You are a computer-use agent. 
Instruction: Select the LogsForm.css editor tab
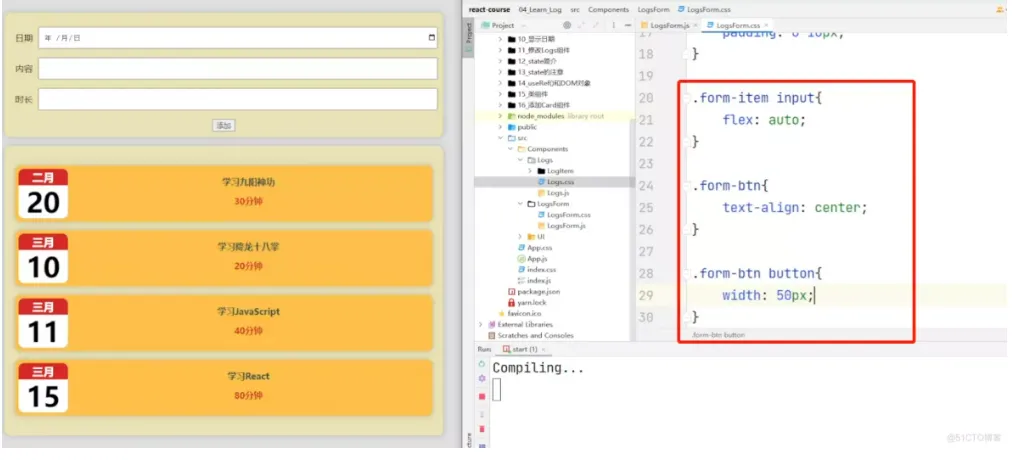click(736, 25)
